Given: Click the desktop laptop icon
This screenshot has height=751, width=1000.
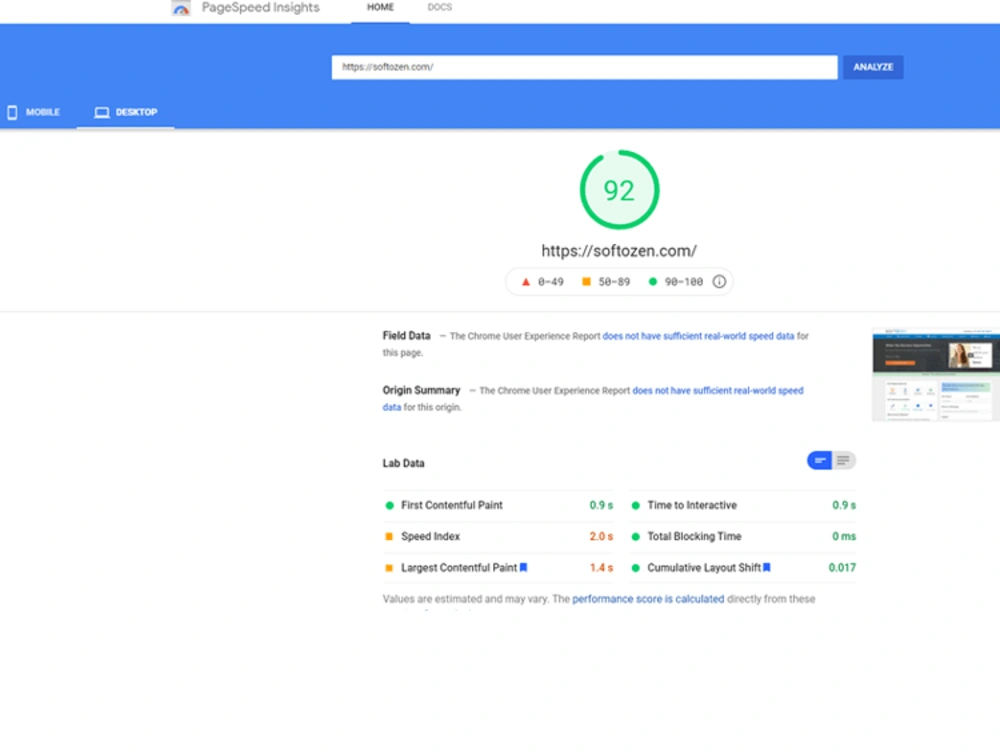Looking at the screenshot, I should (102, 113).
